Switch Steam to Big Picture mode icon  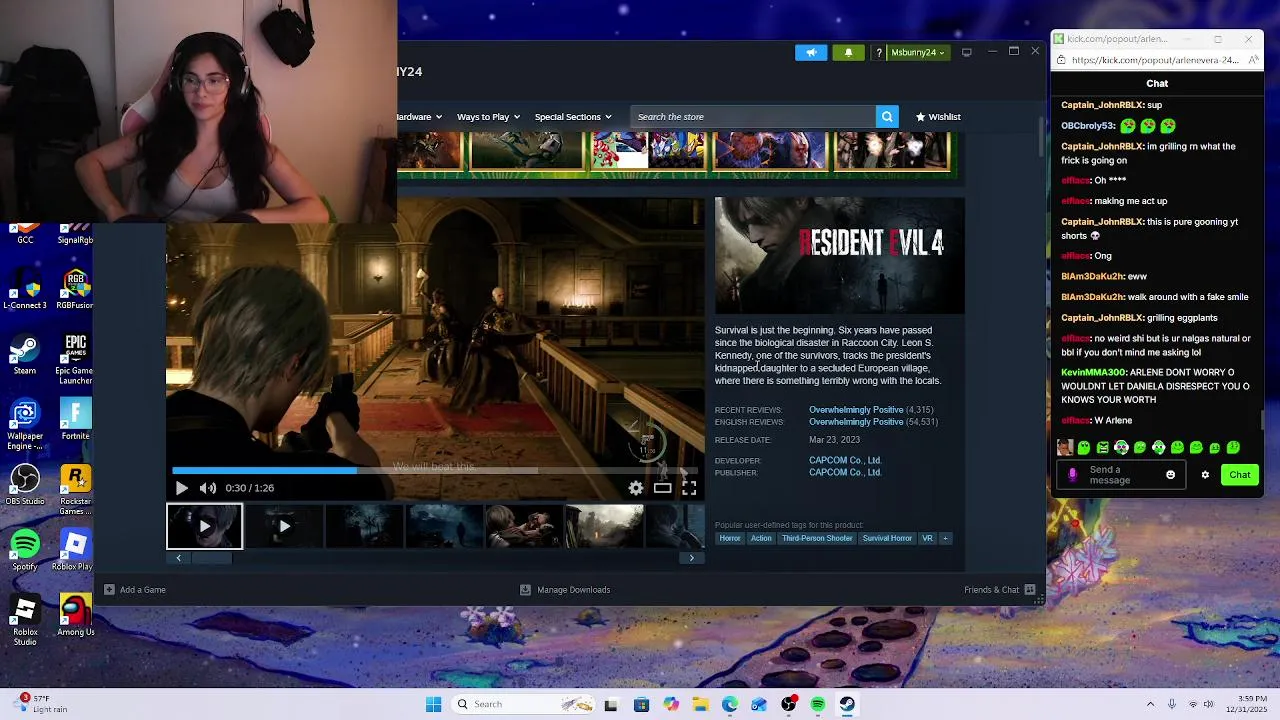pyautogui.click(x=966, y=52)
